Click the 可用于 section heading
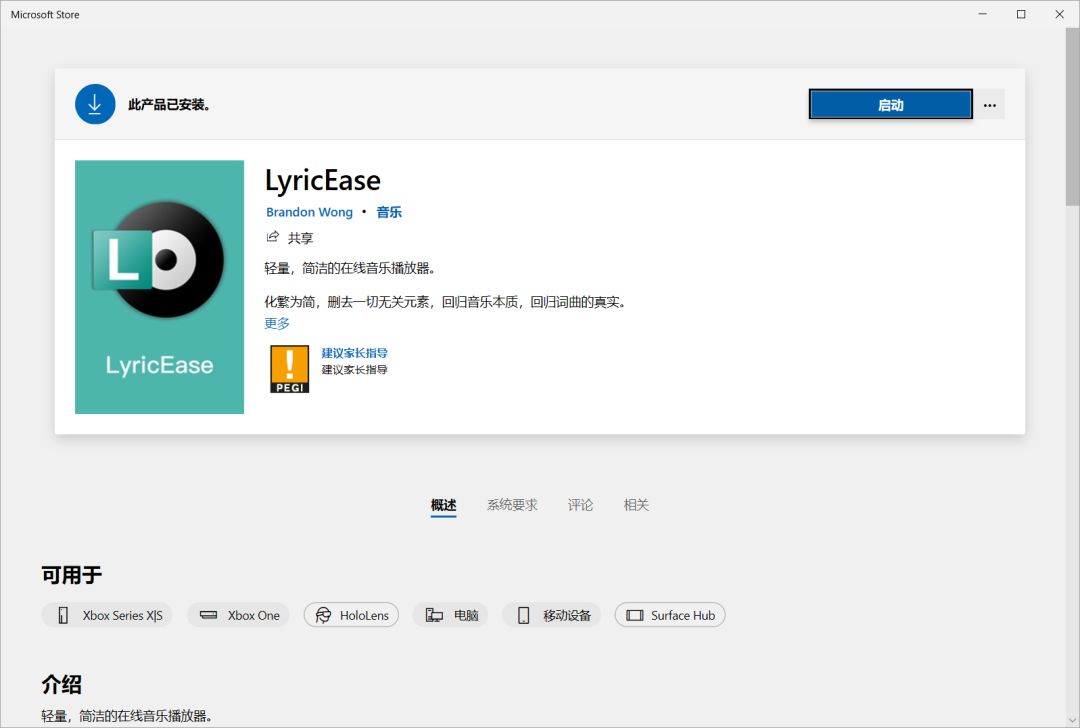 coord(72,575)
